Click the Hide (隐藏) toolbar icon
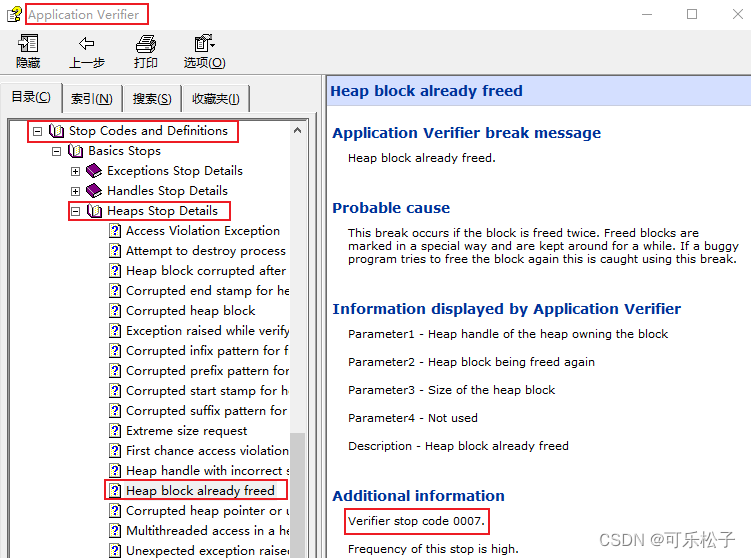751x558 pixels. tap(28, 44)
